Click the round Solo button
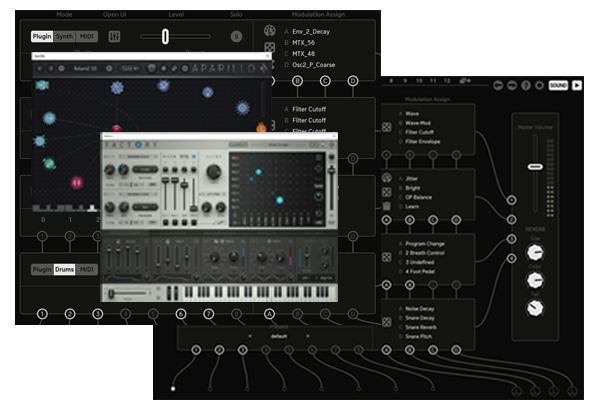 (237, 37)
